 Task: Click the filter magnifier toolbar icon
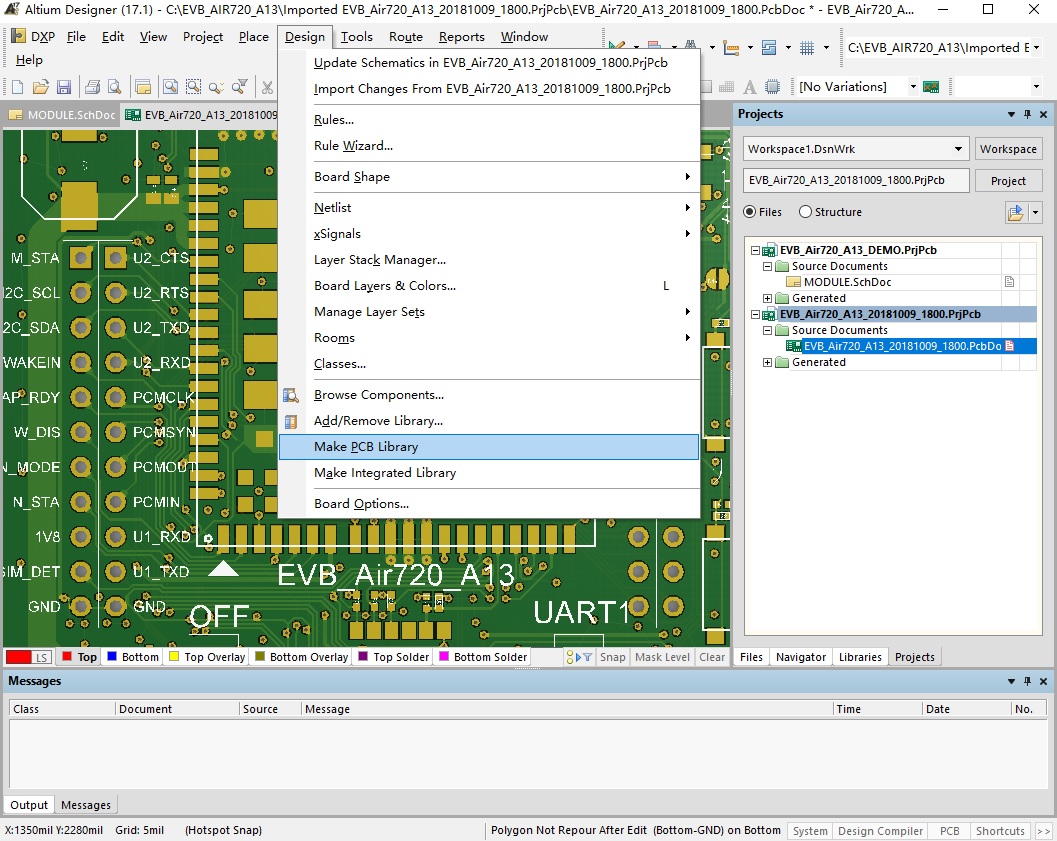(239, 87)
